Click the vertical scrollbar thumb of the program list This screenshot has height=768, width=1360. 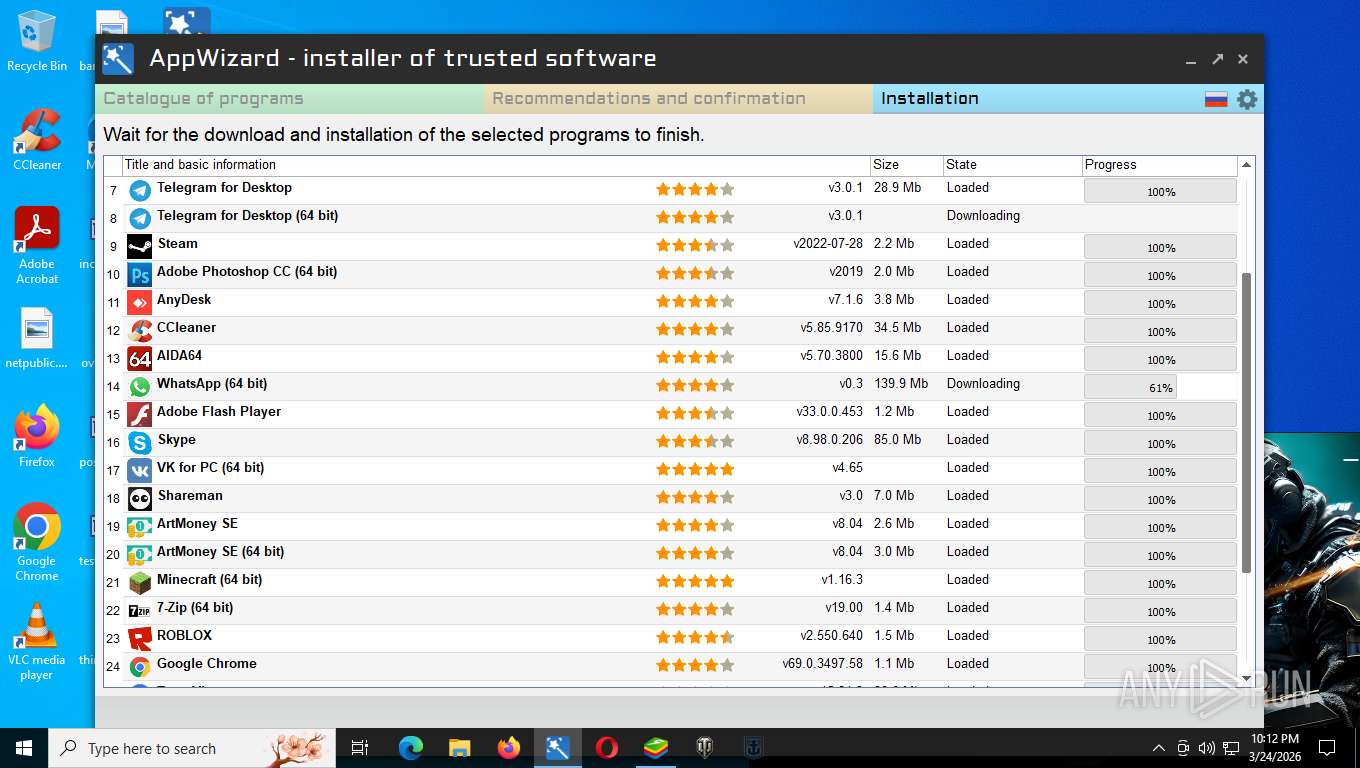tap(1246, 422)
